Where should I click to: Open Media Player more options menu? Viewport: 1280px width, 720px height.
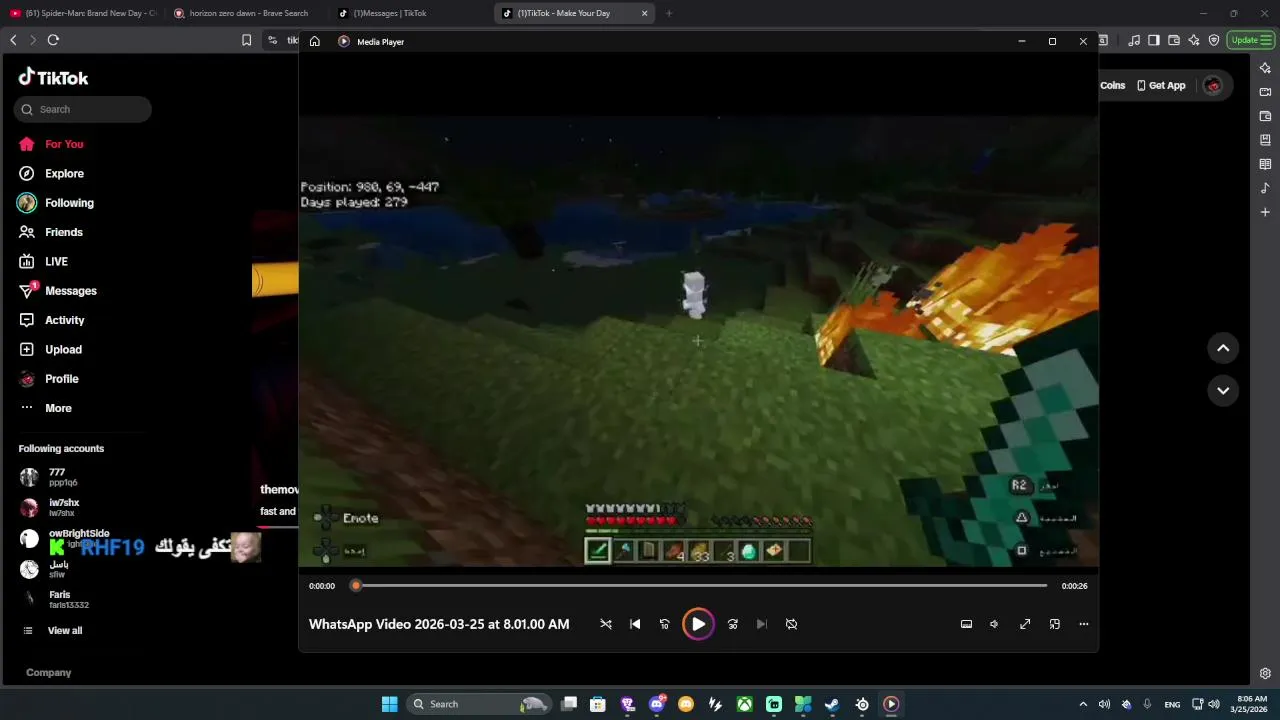click(1083, 624)
